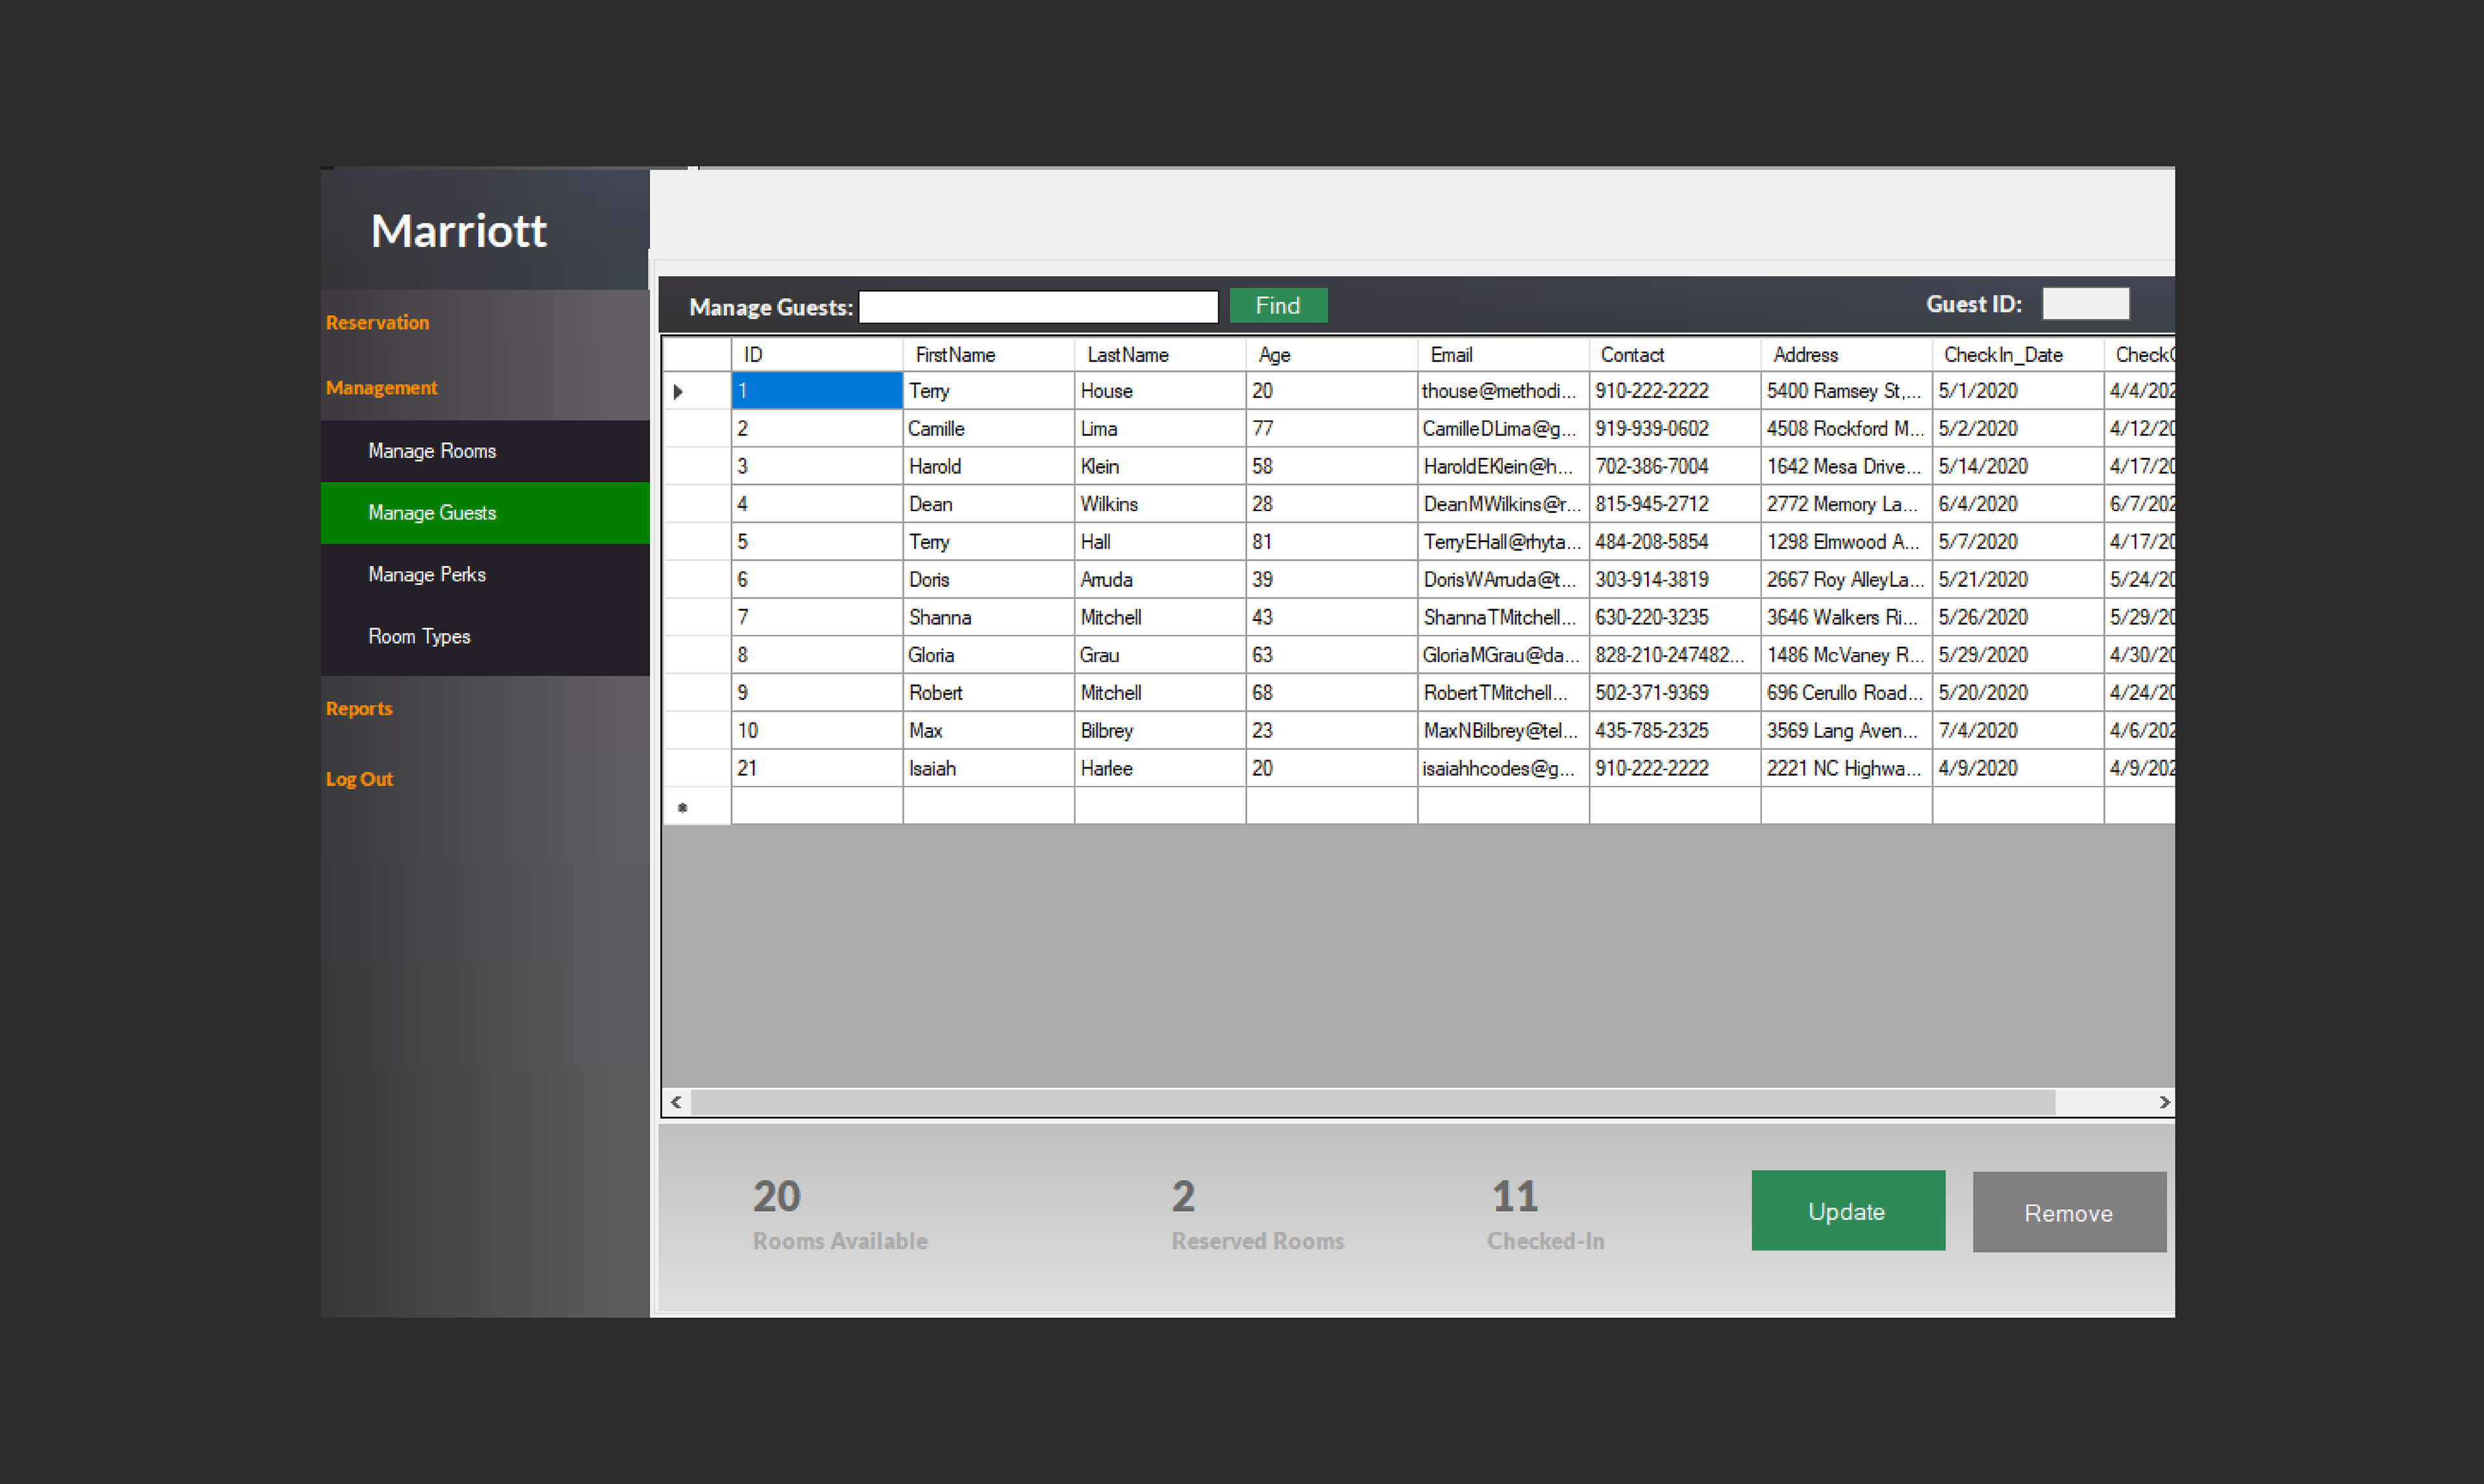The image size is (2484, 1484).
Task: Click Log Out in sidebar
Action: (x=359, y=779)
